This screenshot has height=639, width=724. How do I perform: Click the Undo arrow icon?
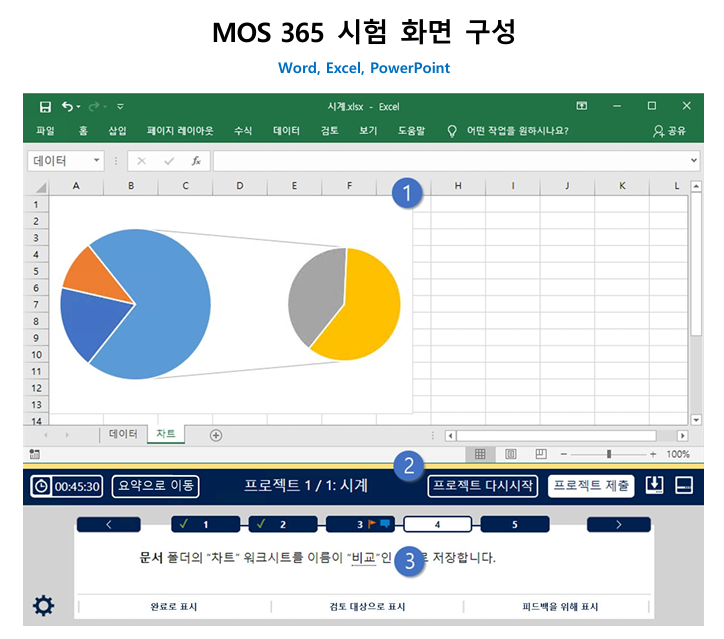pyautogui.click(x=67, y=107)
